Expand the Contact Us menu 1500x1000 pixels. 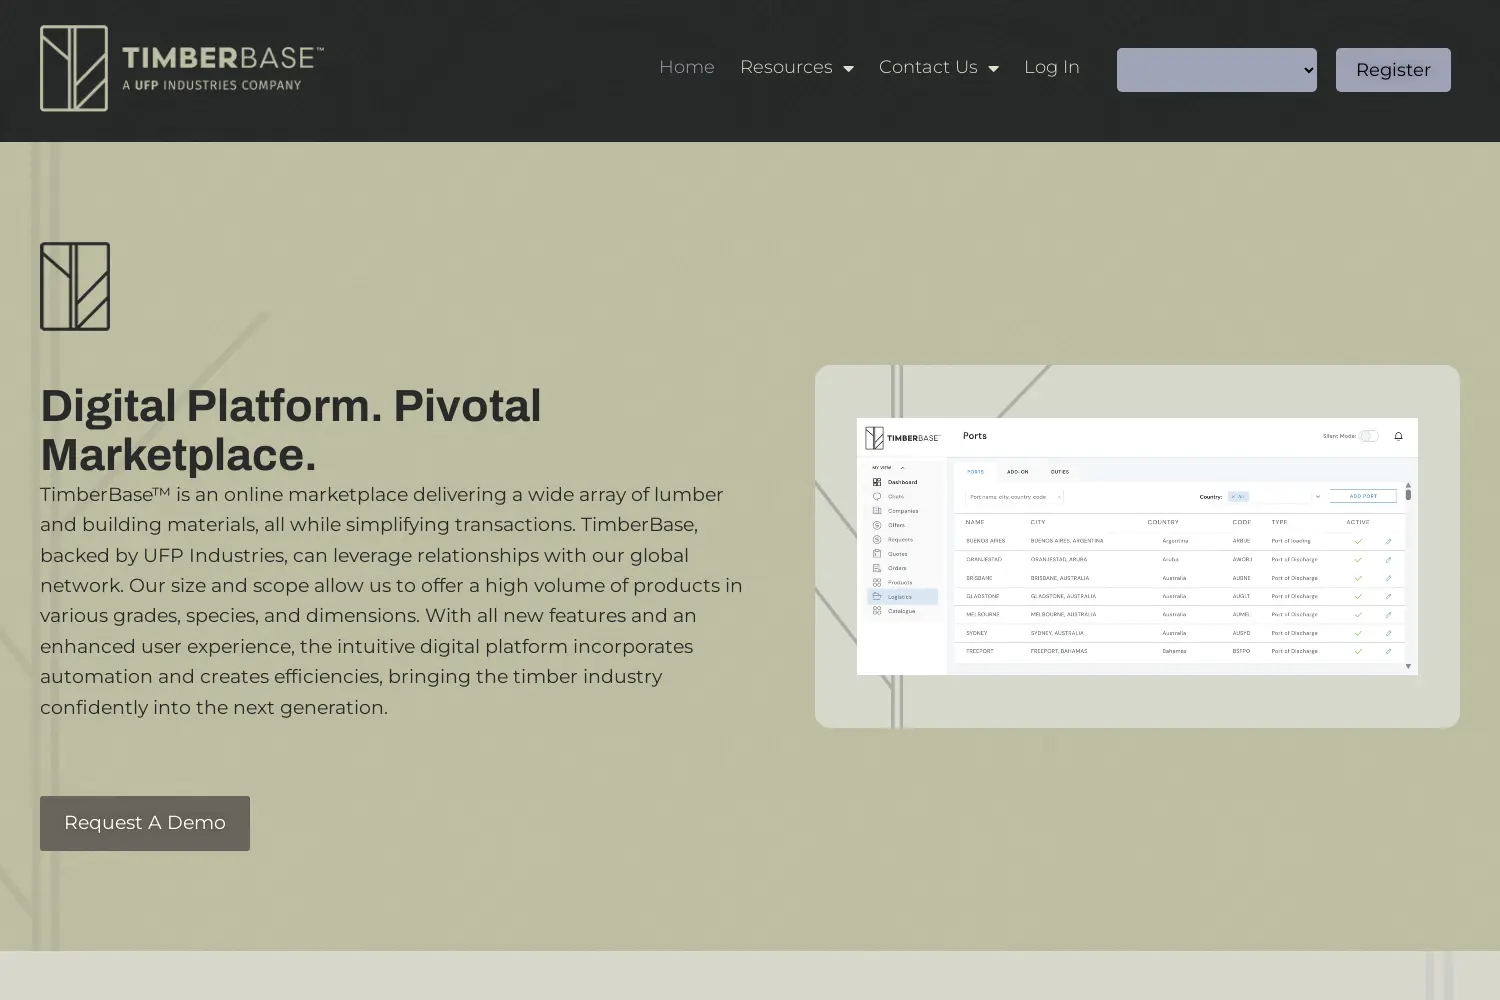click(x=939, y=67)
